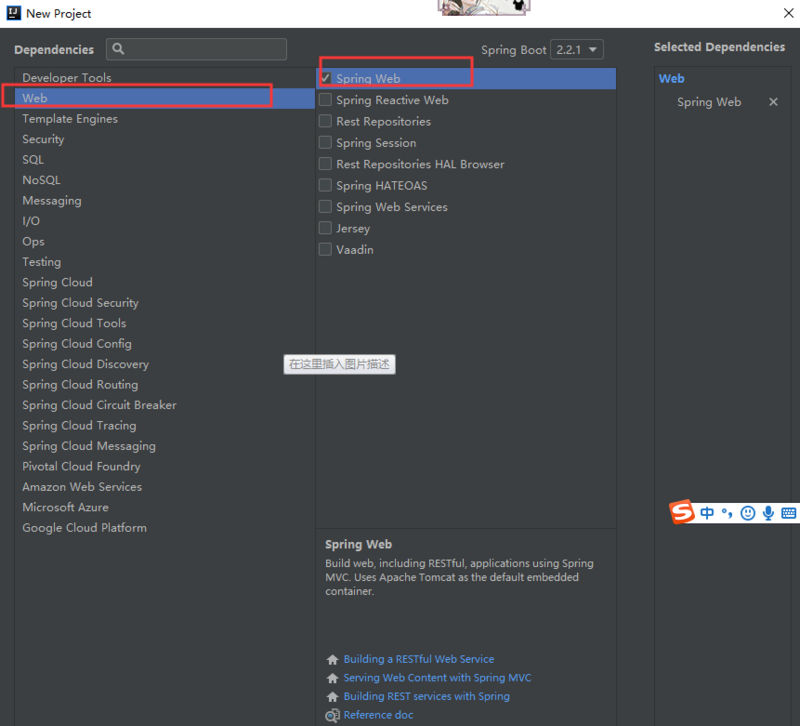Close the New Project dialog
The image size is (800, 726).
pyautogui.click(x=789, y=13)
